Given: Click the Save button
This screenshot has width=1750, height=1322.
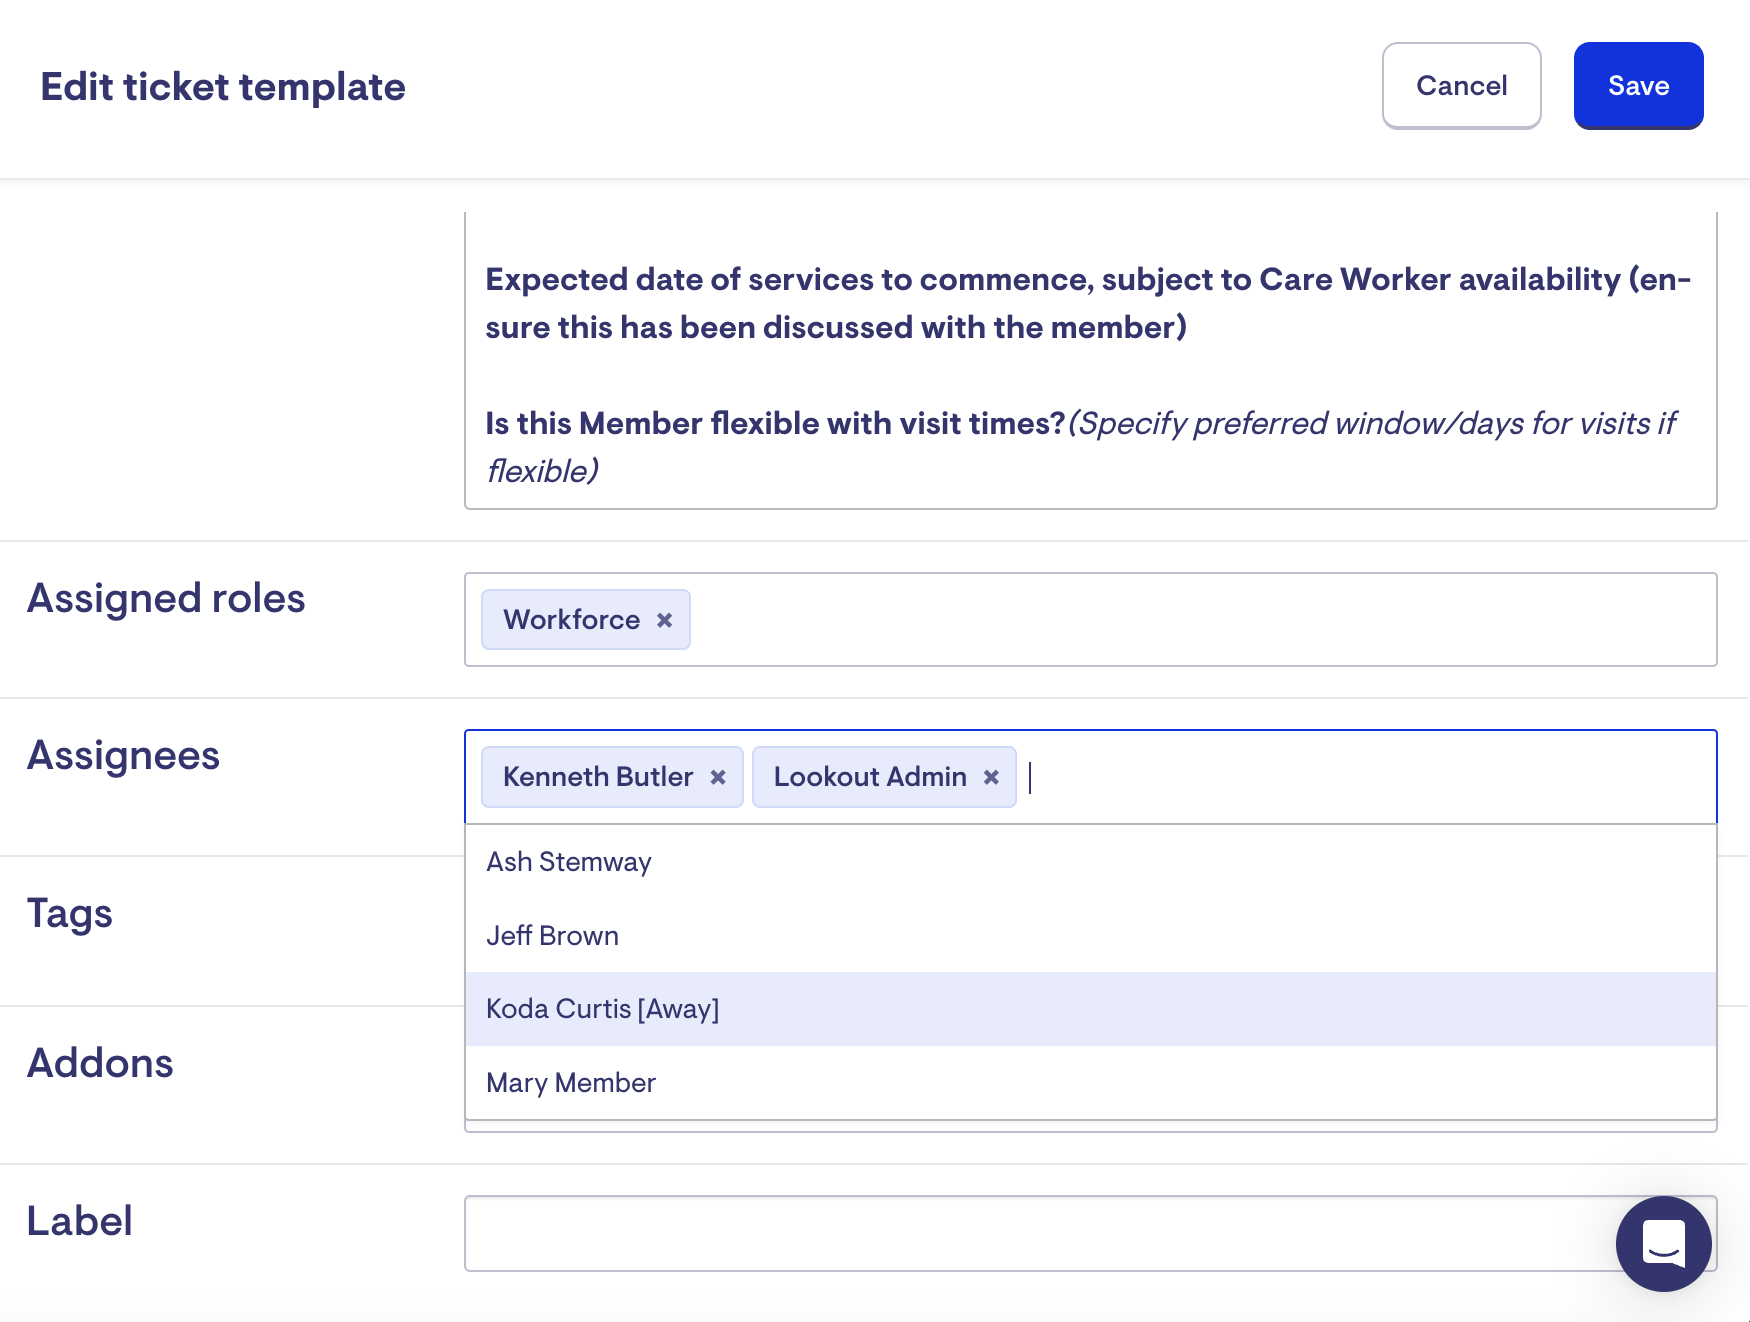Looking at the screenshot, I should 1638,86.
